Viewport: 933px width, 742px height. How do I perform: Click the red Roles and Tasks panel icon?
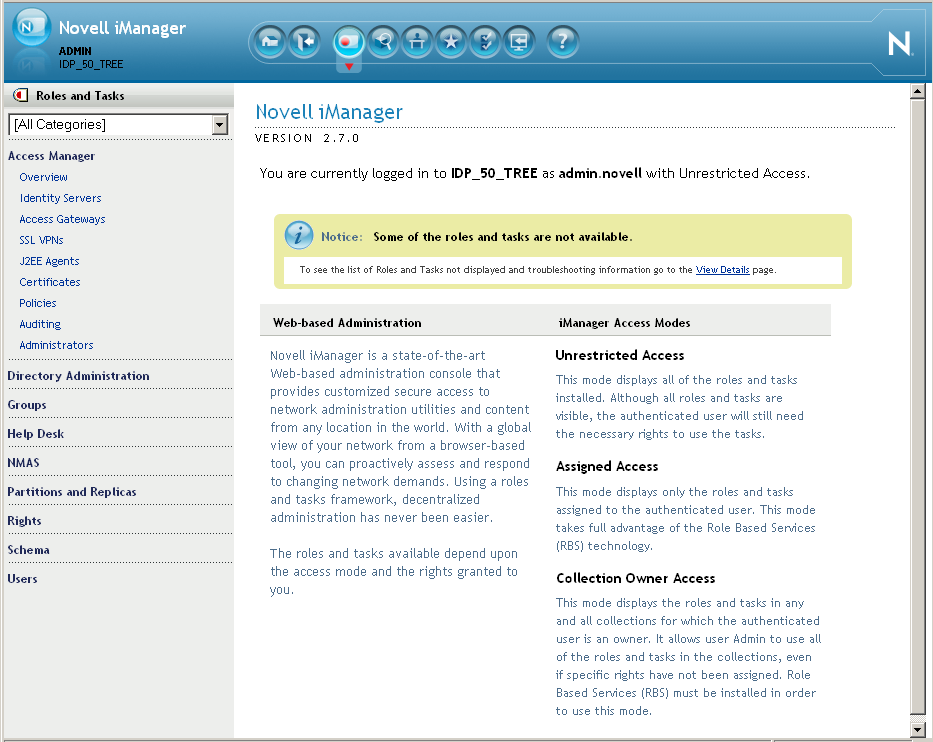point(21,95)
